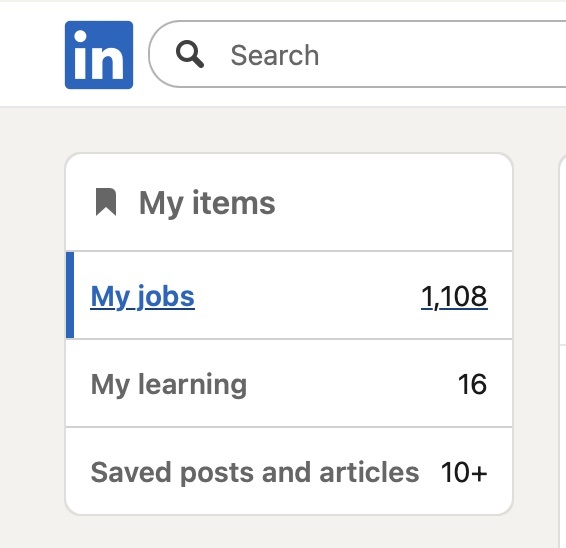Screen dimensions: 566x548
Task: Click the grey Search placeholder text
Action: coord(275,55)
